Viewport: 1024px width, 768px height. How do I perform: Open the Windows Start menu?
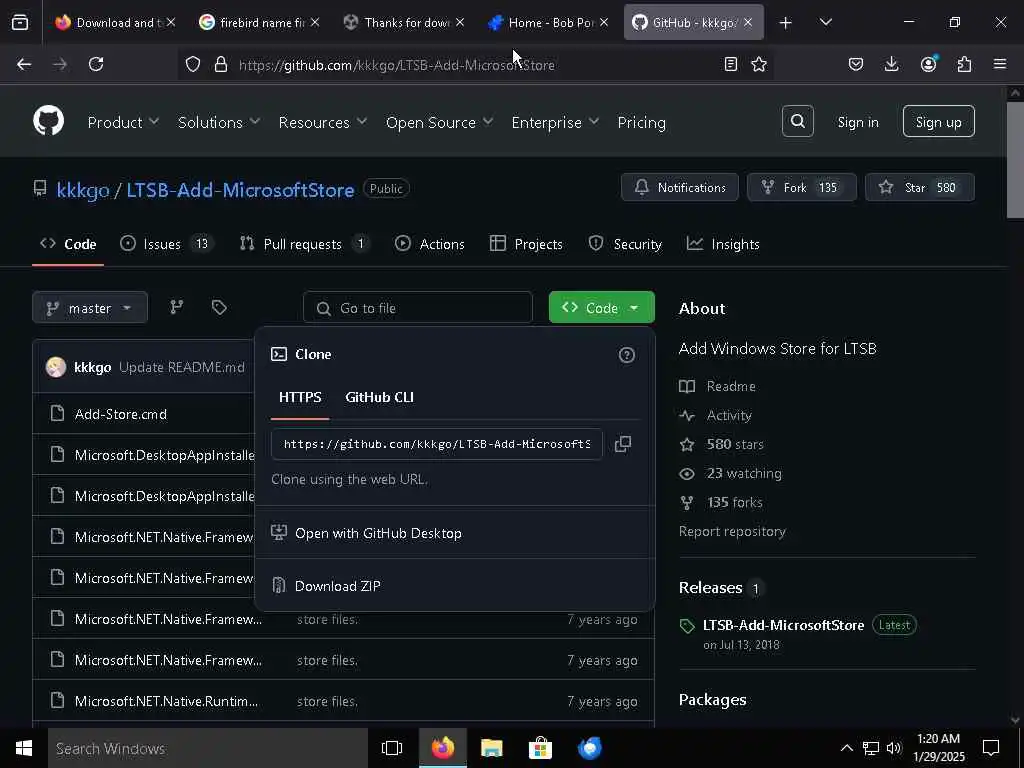pos(24,748)
